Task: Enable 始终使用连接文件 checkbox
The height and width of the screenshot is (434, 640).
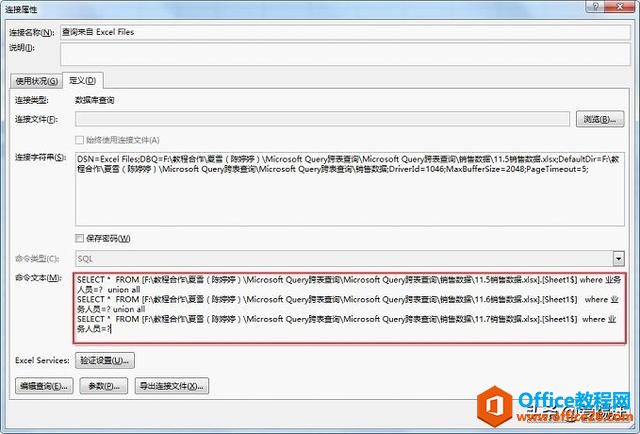Action: pyautogui.click(x=80, y=140)
